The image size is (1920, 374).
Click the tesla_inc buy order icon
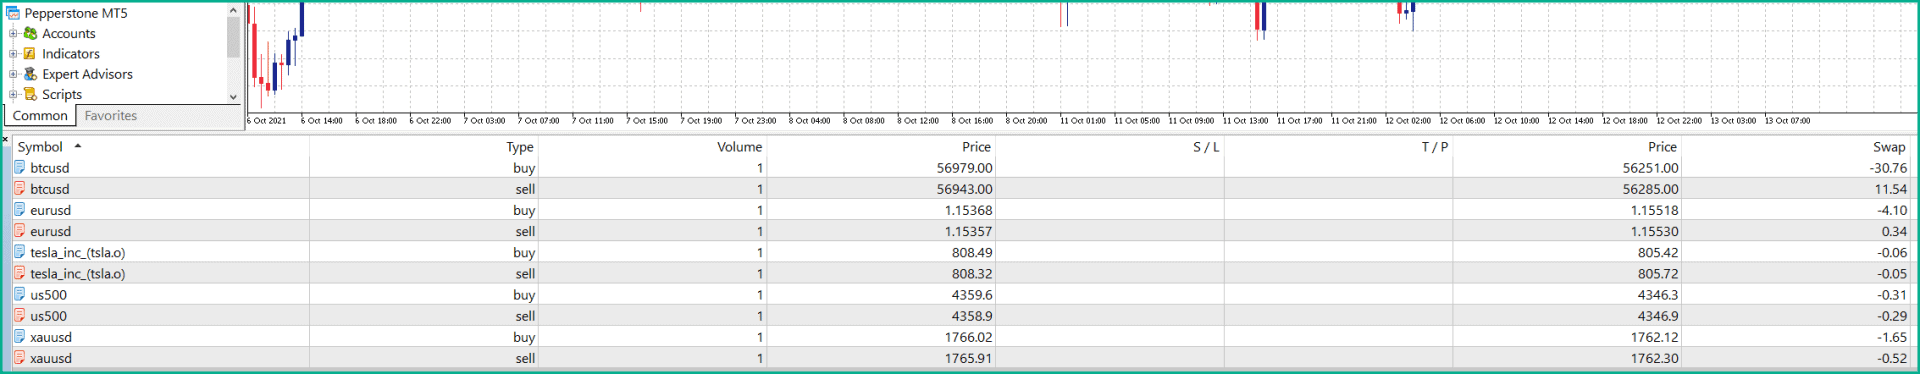(x=19, y=252)
